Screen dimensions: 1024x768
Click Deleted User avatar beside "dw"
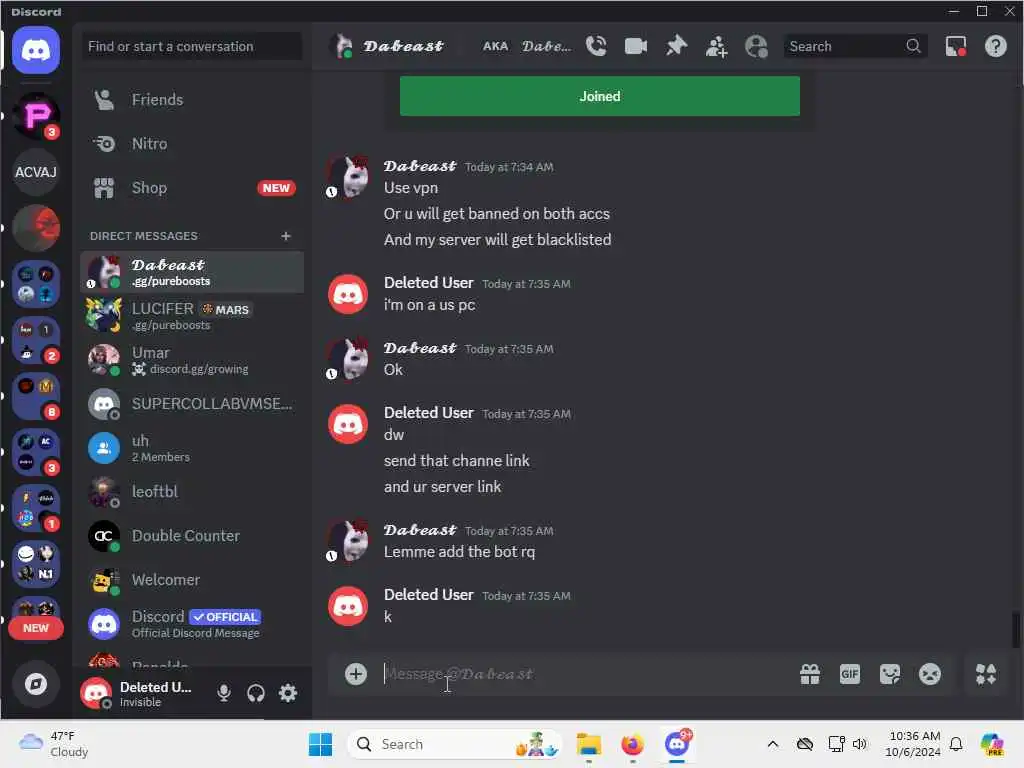pos(348,424)
